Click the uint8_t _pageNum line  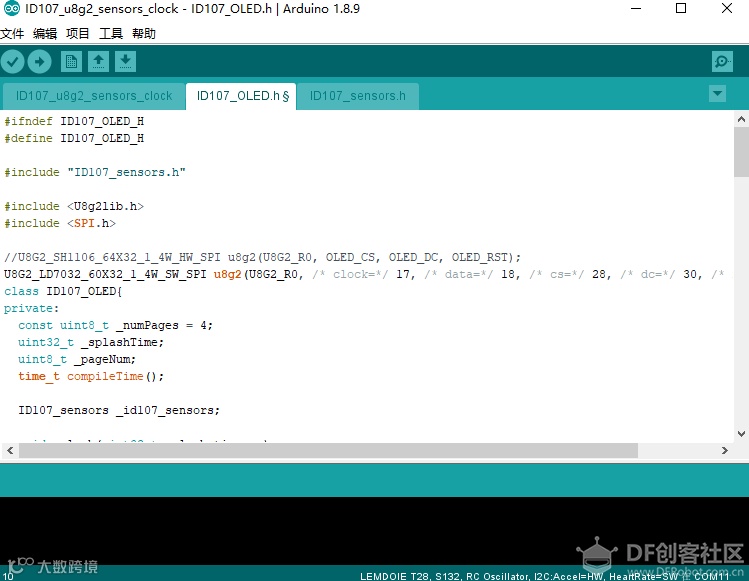coord(77,359)
